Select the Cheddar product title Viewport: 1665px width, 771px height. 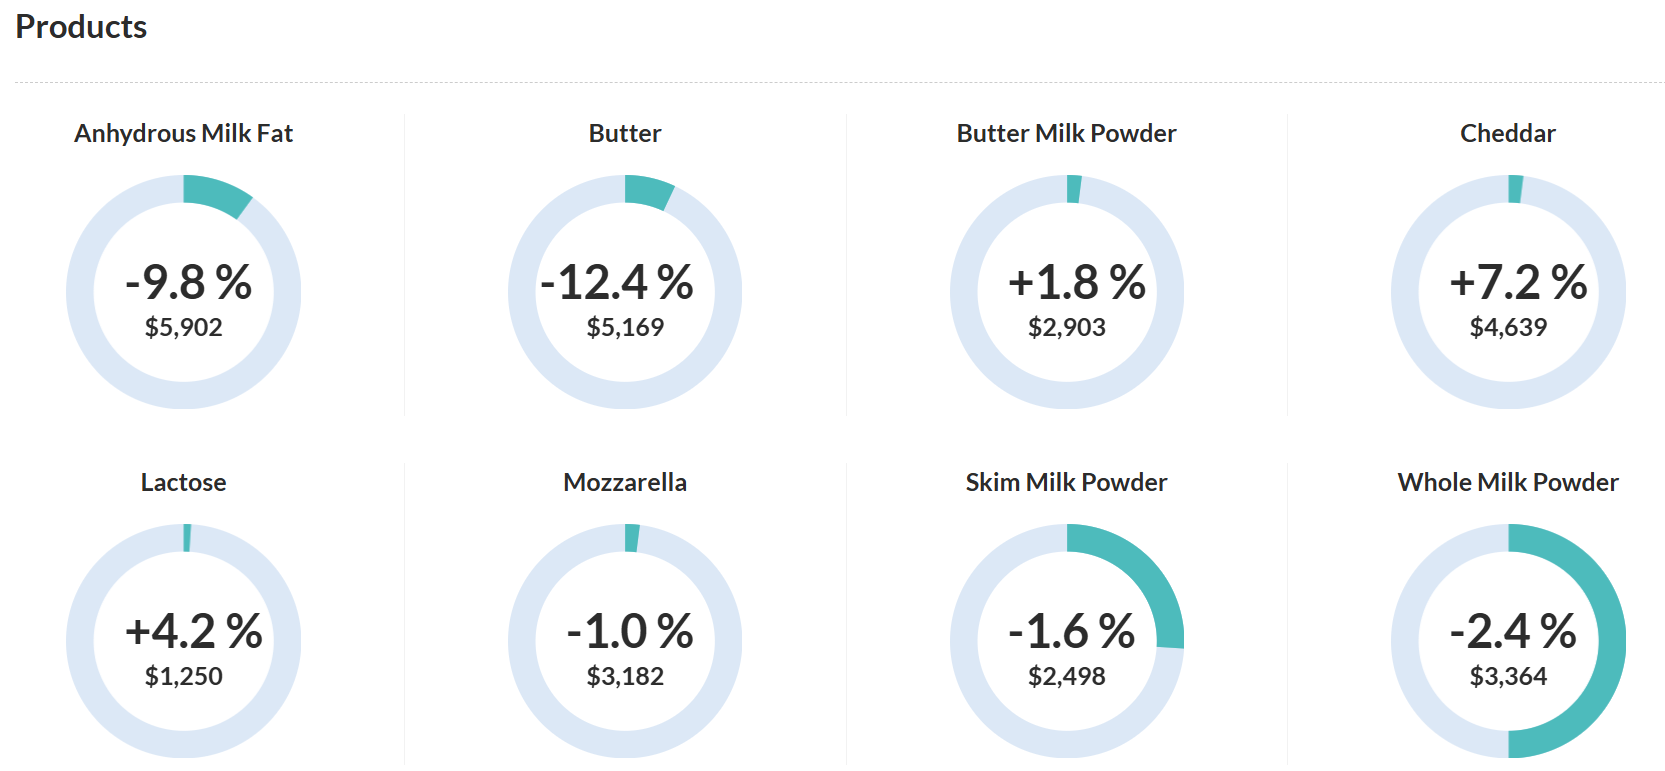(x=1507, y=133)
